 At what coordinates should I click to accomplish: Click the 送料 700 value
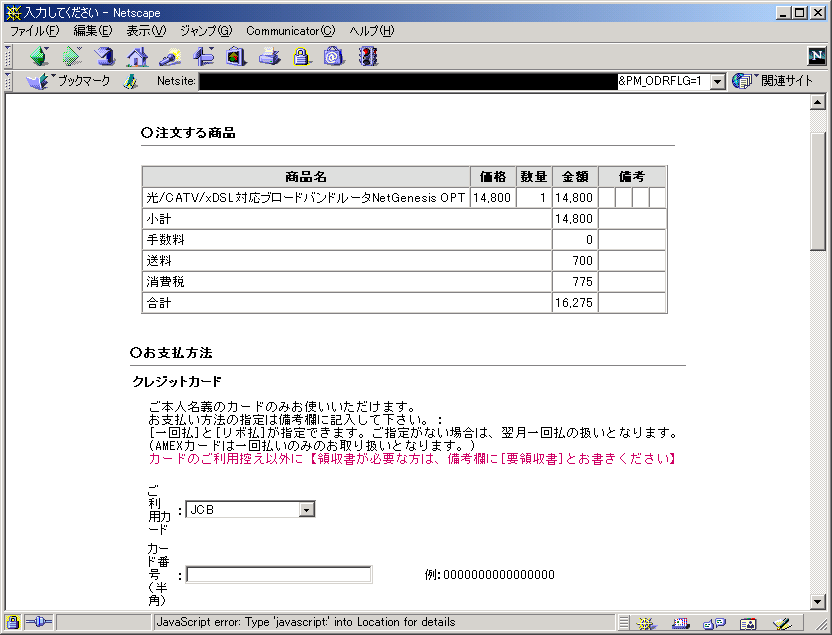(582, 260)
